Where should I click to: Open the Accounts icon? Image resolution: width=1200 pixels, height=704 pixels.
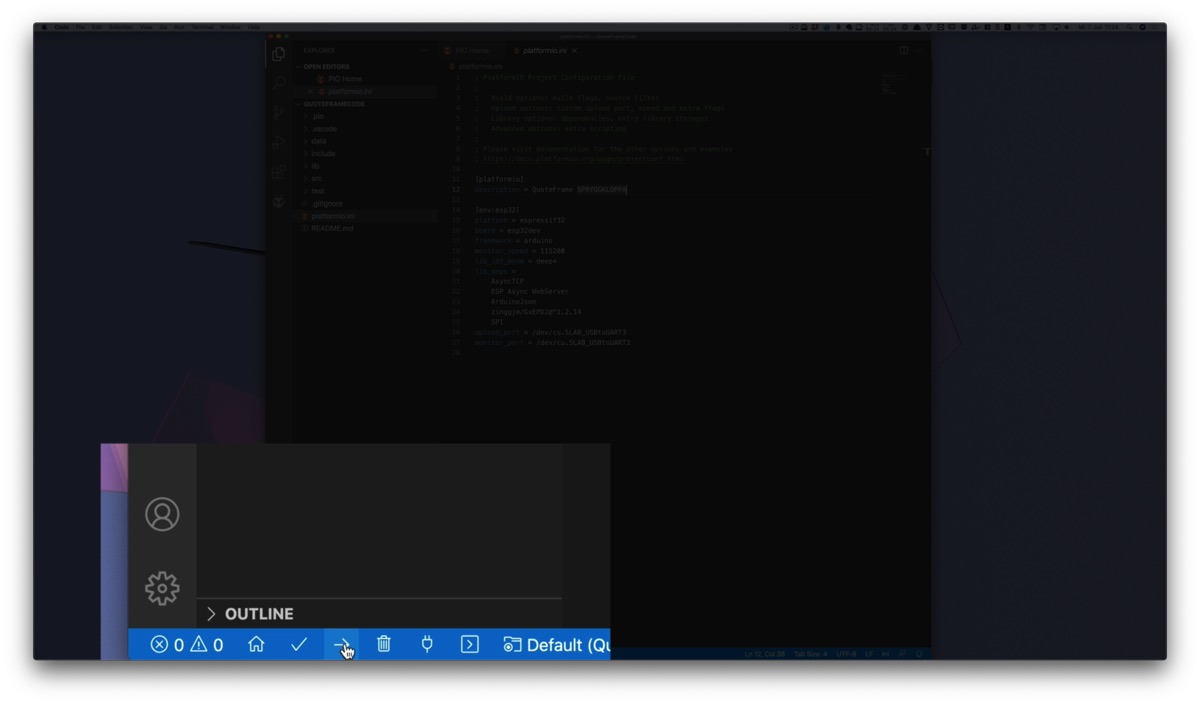click(x=162, y=514)
